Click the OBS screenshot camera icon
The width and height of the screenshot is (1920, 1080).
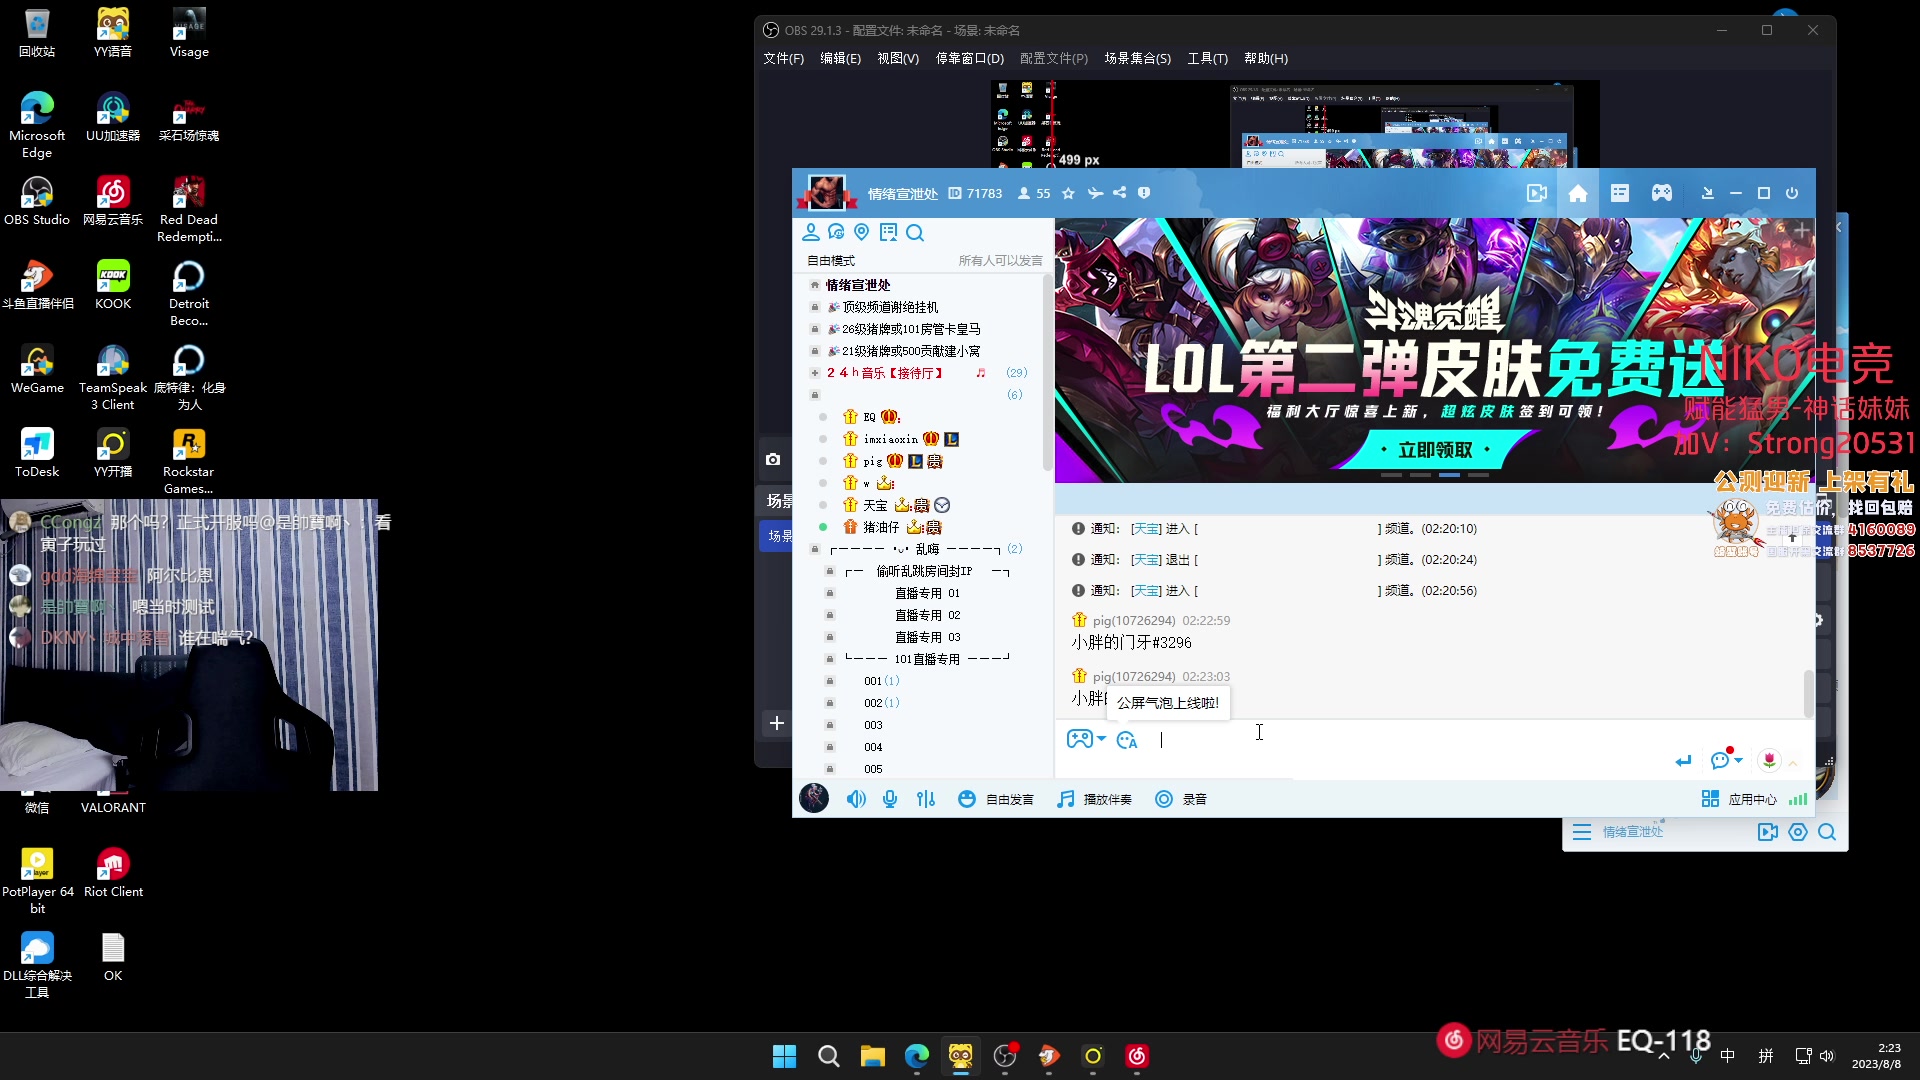[x=773, y=459]
